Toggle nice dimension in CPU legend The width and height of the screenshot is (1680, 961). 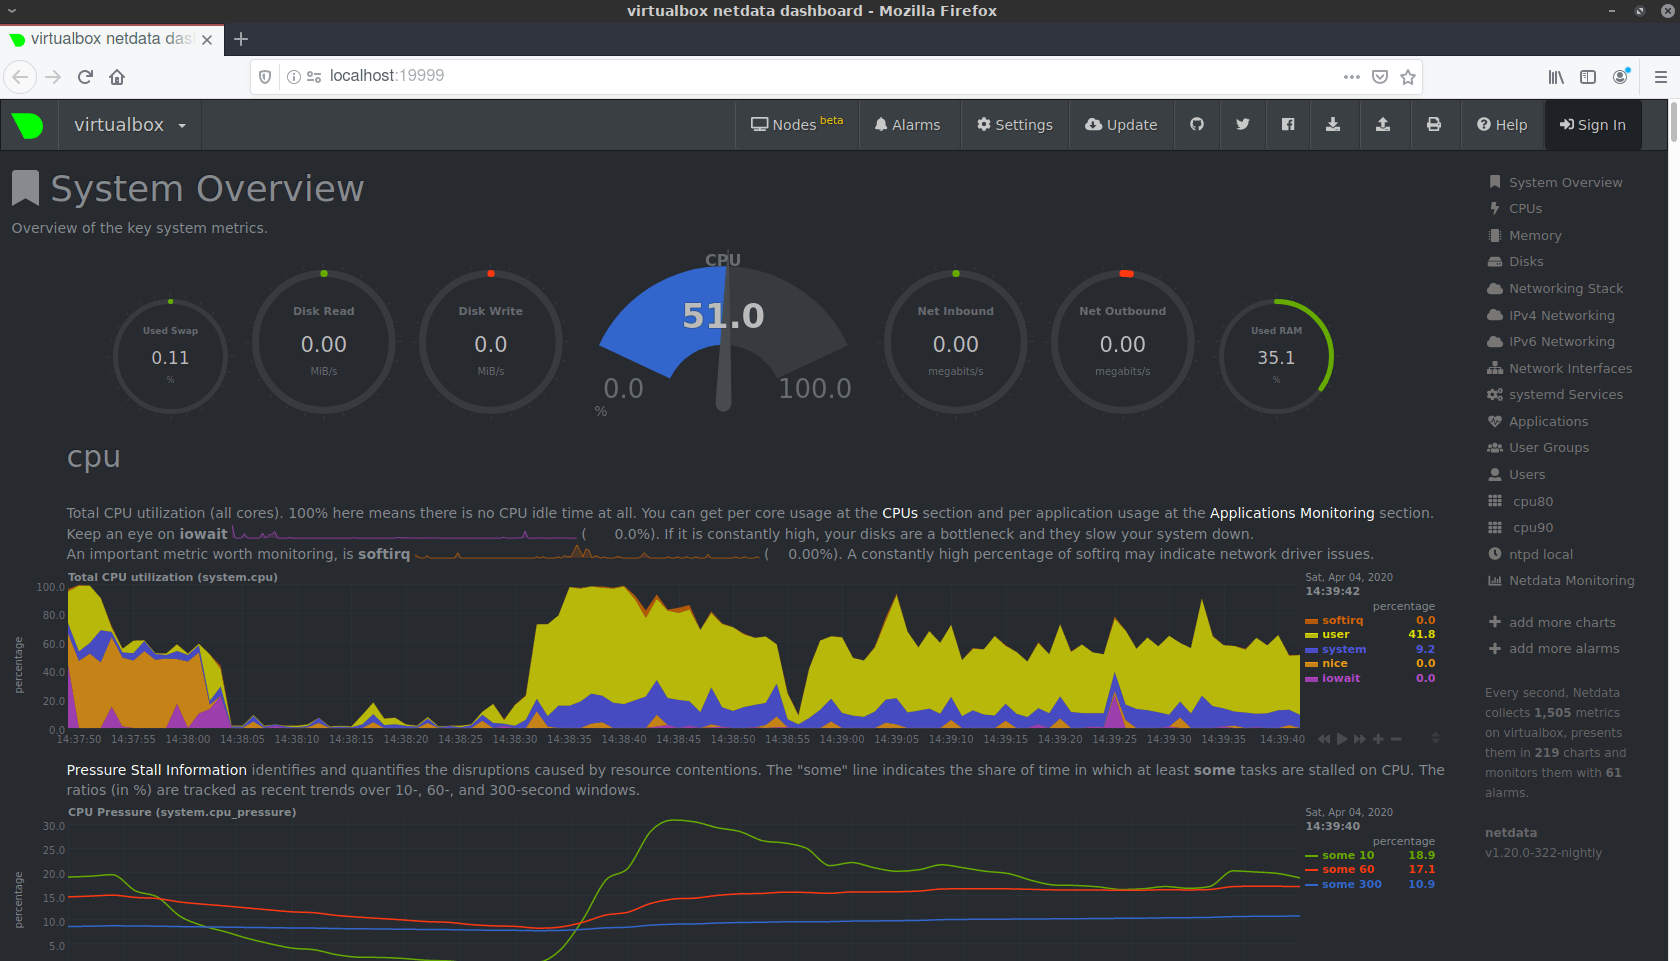1335,664
